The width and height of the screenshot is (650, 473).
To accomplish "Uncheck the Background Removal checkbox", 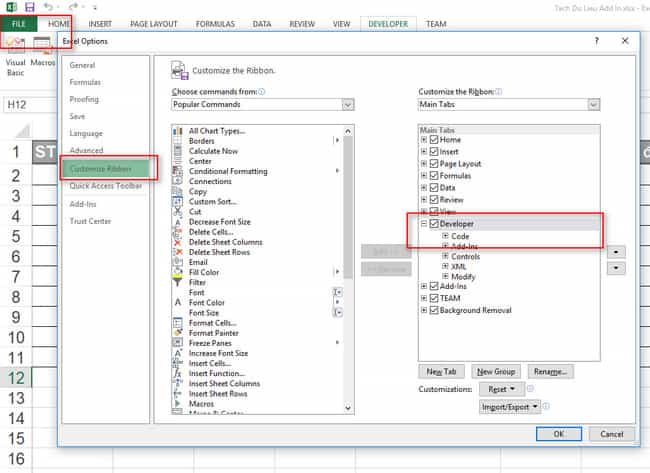I will (434, 310).
